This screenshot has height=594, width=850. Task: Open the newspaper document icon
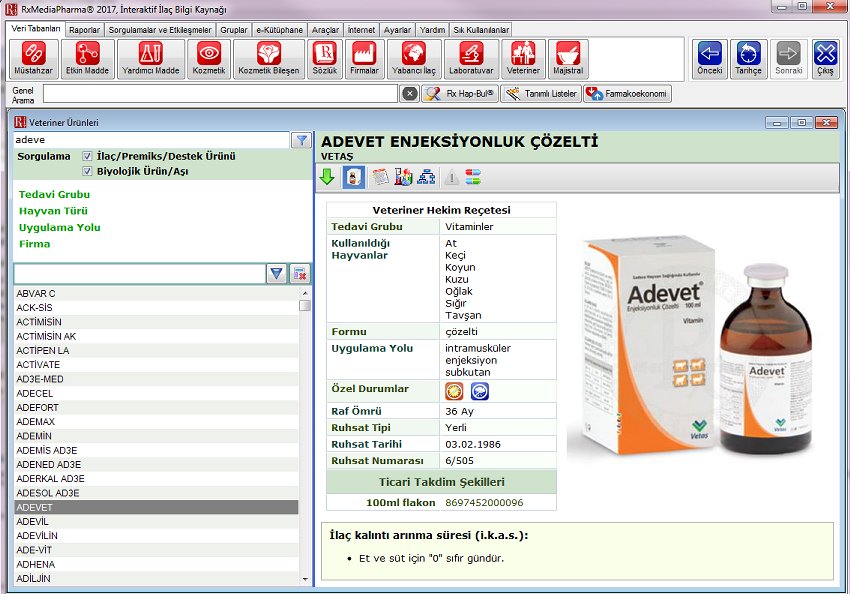[x=380, y=177]
